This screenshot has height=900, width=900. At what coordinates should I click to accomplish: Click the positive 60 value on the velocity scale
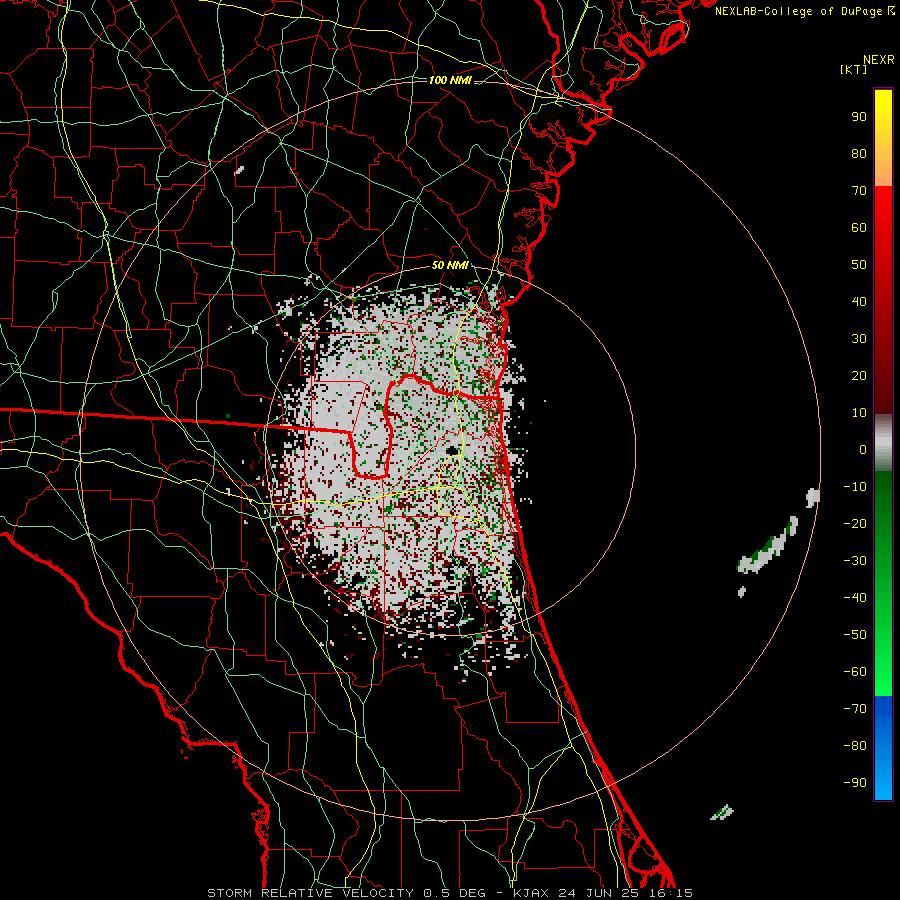[859, 228]
